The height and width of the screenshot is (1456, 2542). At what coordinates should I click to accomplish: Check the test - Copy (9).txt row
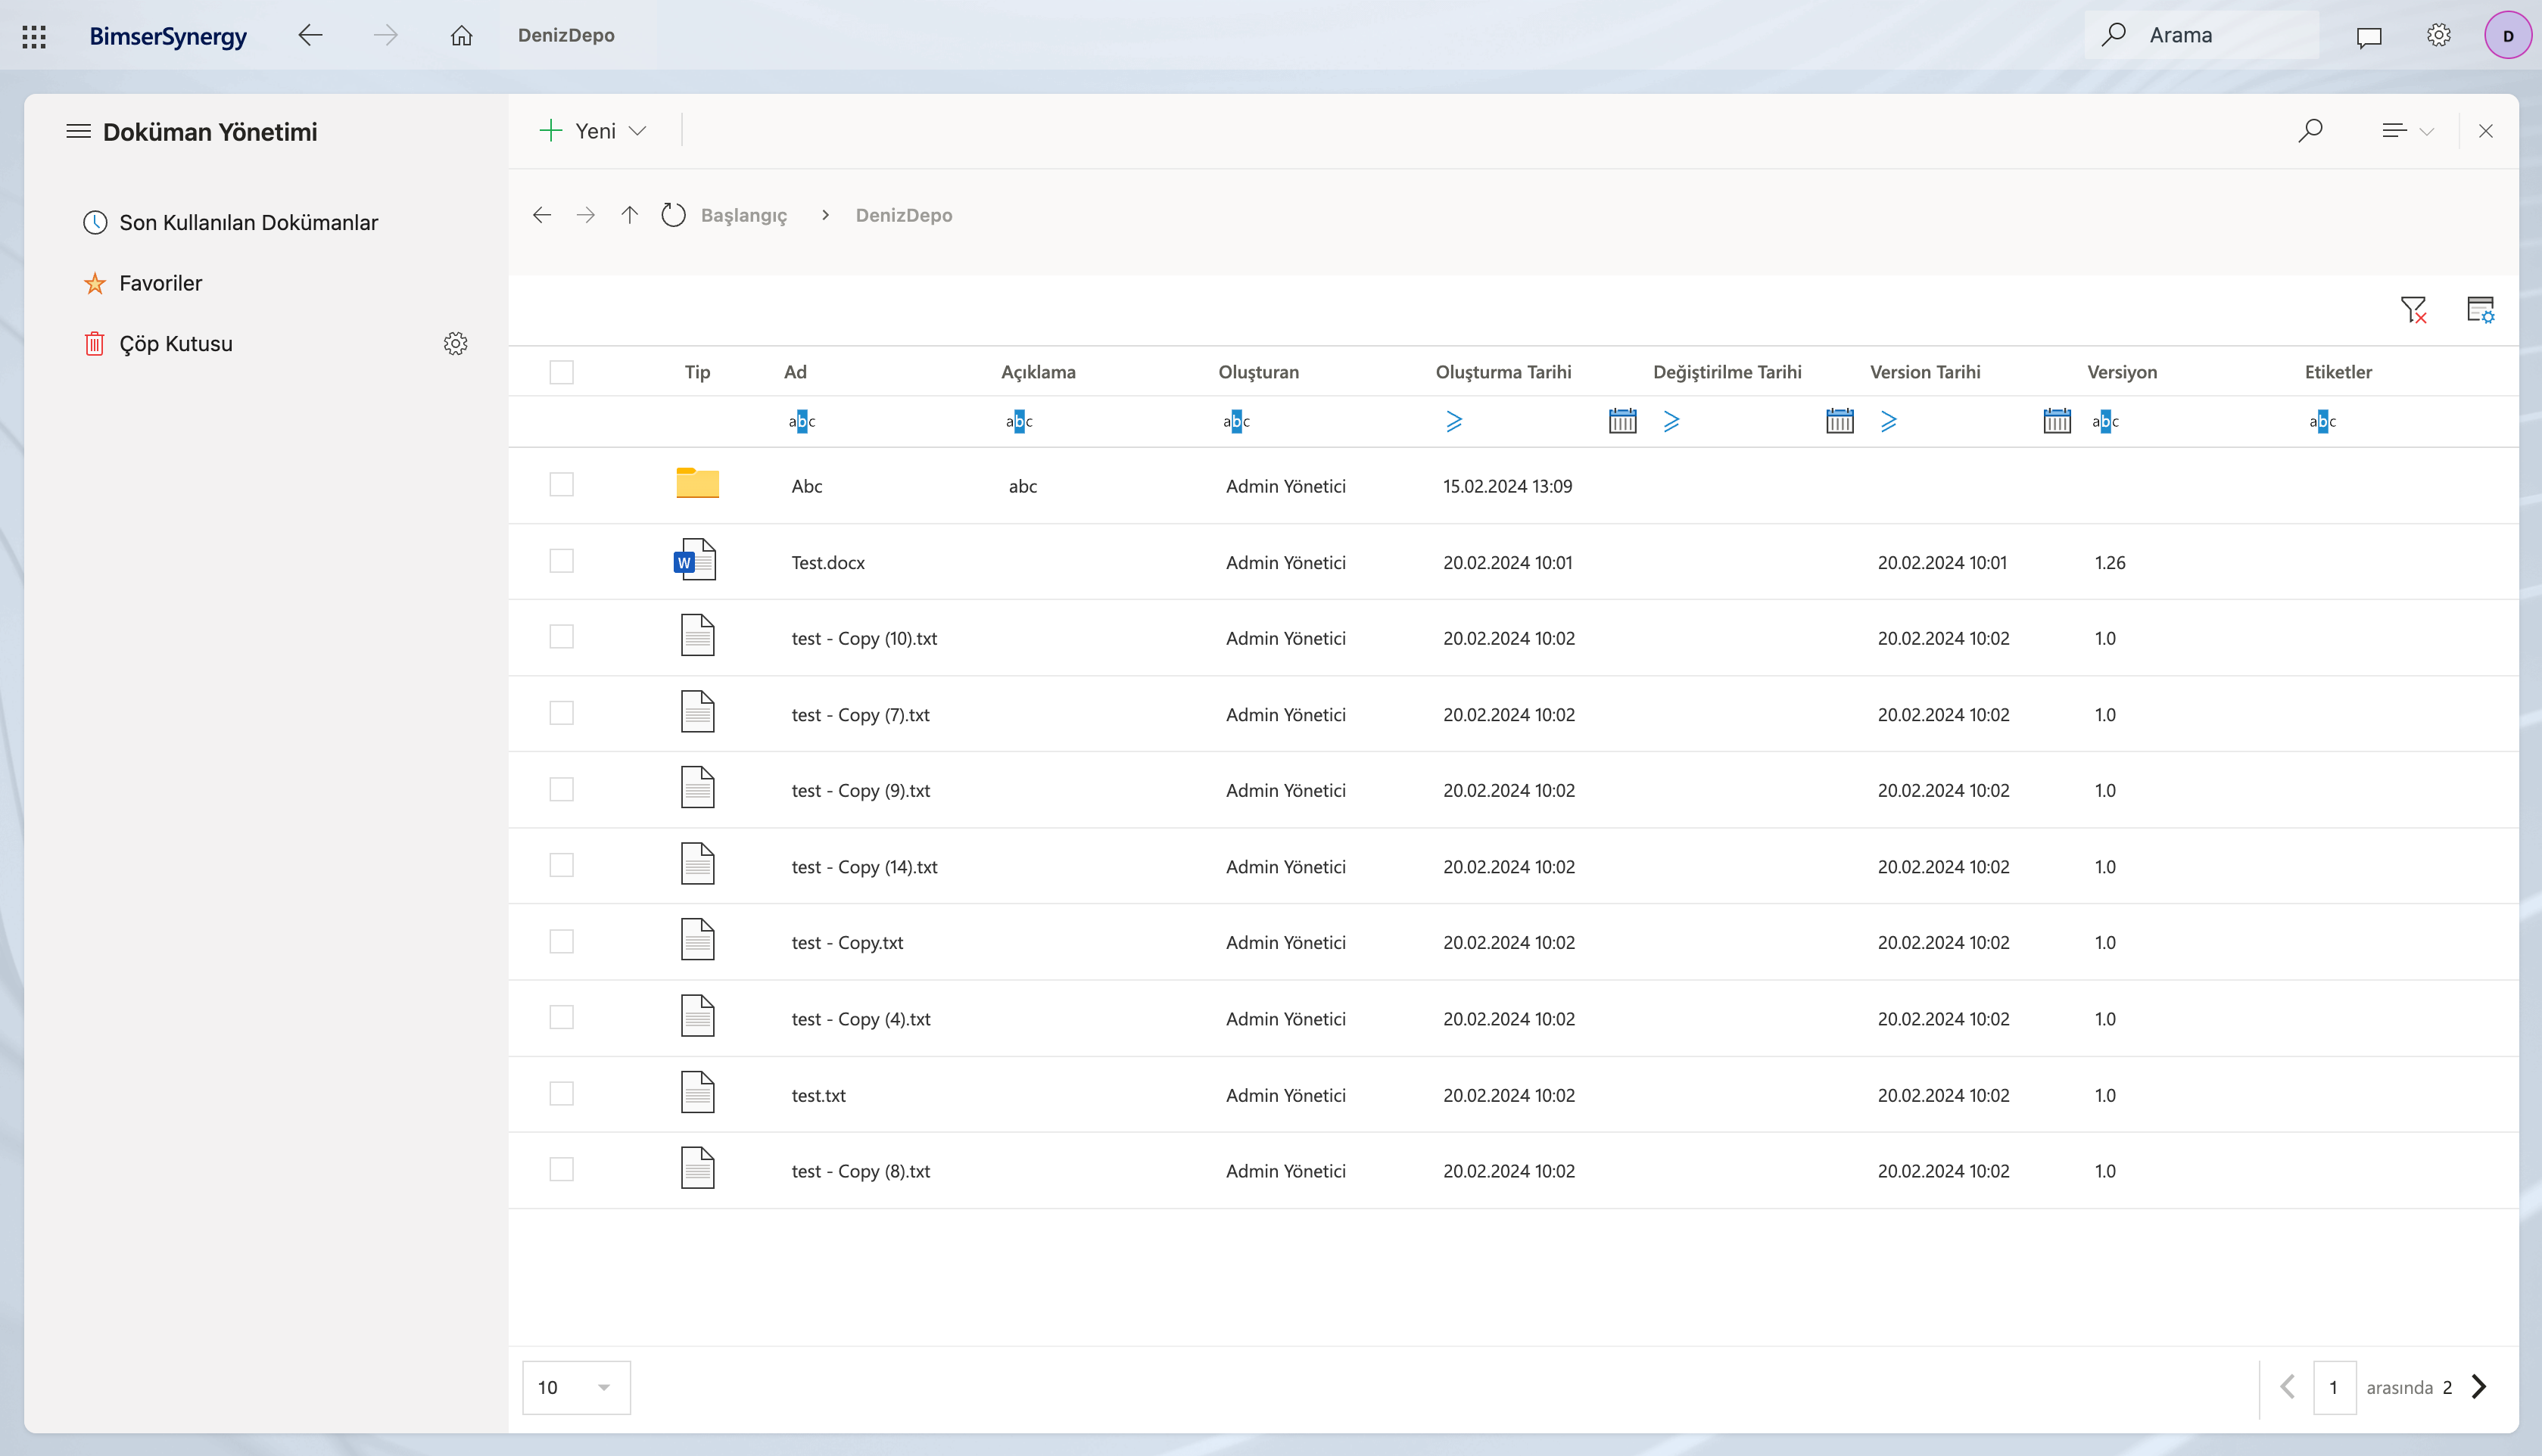coord(562,790)
